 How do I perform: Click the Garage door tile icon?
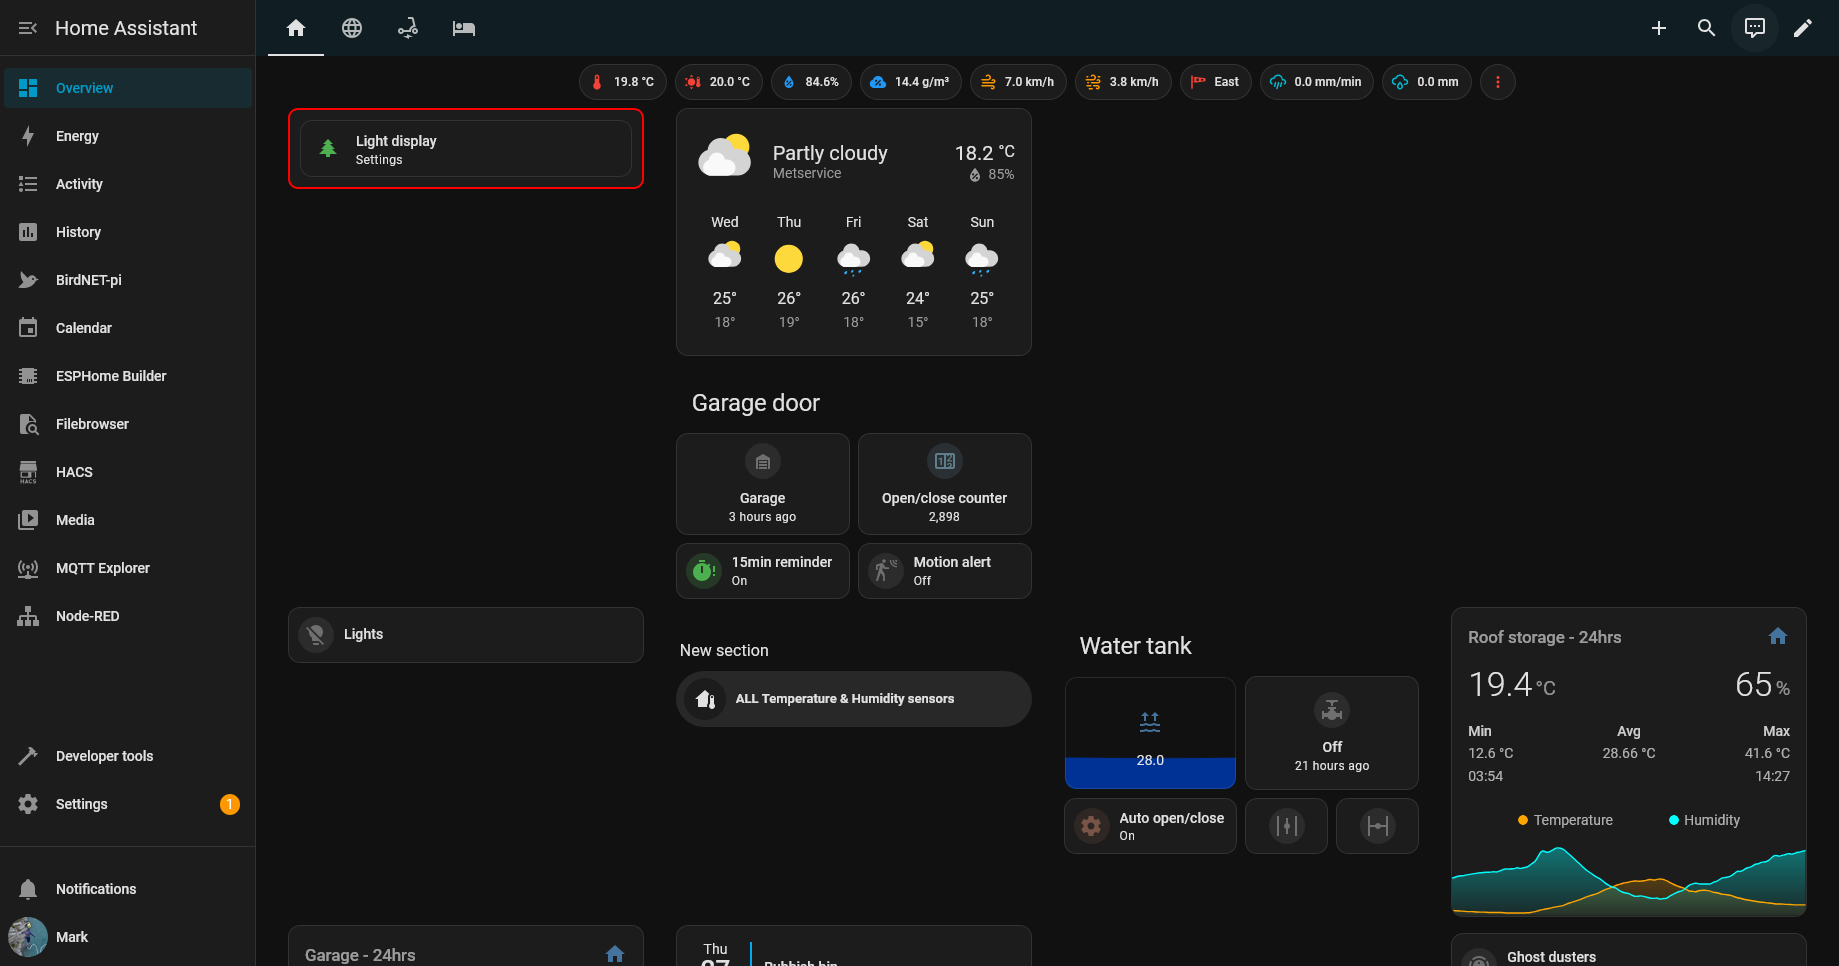pyautogui.click(x=763, y=462)
